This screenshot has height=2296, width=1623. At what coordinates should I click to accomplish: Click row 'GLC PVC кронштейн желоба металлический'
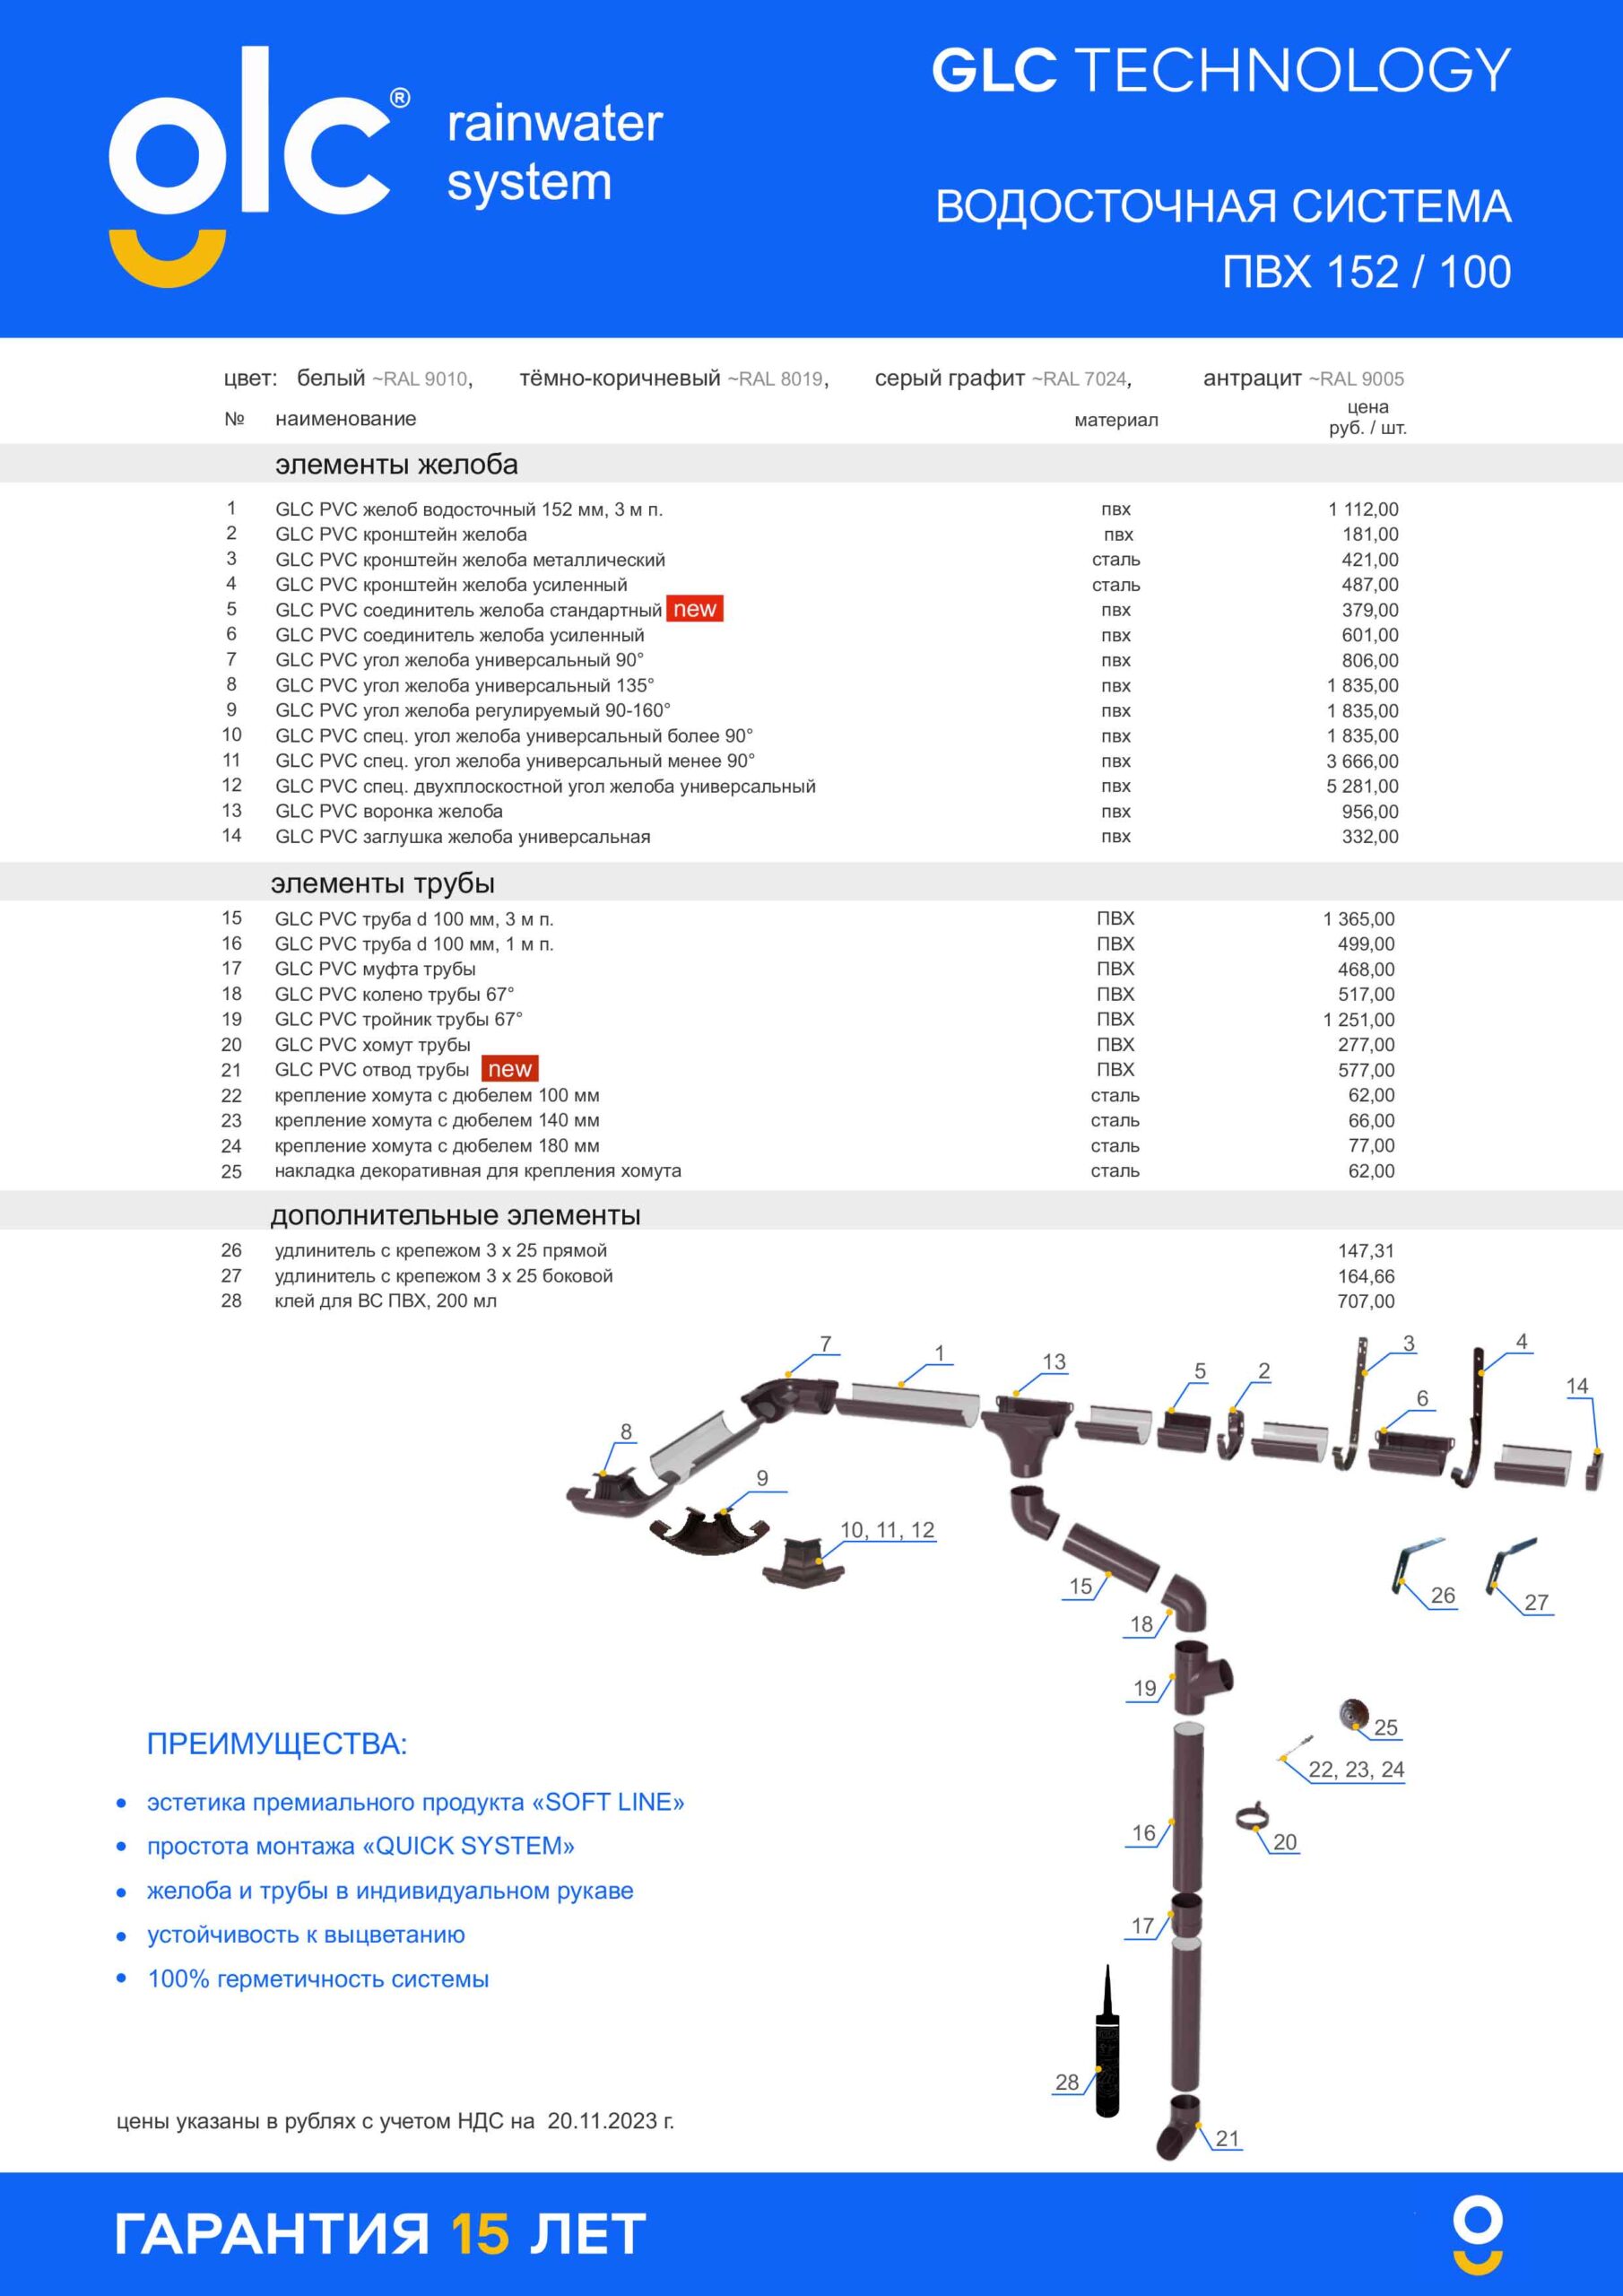point(810,559)
